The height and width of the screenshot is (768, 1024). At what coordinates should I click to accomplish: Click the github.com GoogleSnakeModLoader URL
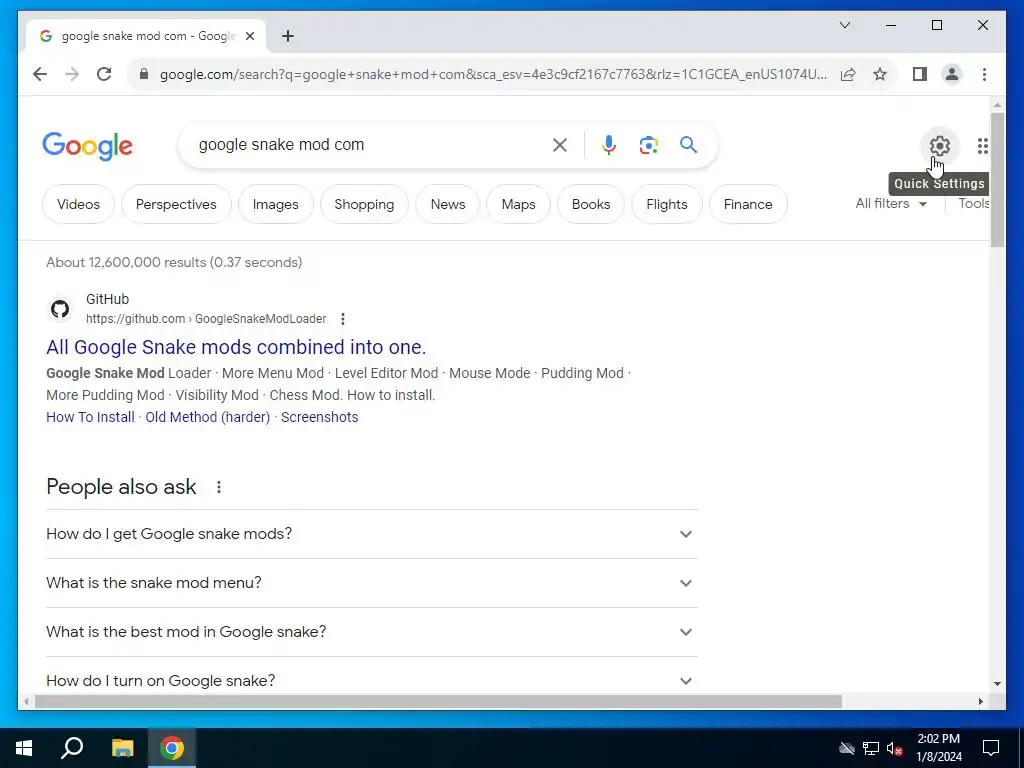pos(206,319)
